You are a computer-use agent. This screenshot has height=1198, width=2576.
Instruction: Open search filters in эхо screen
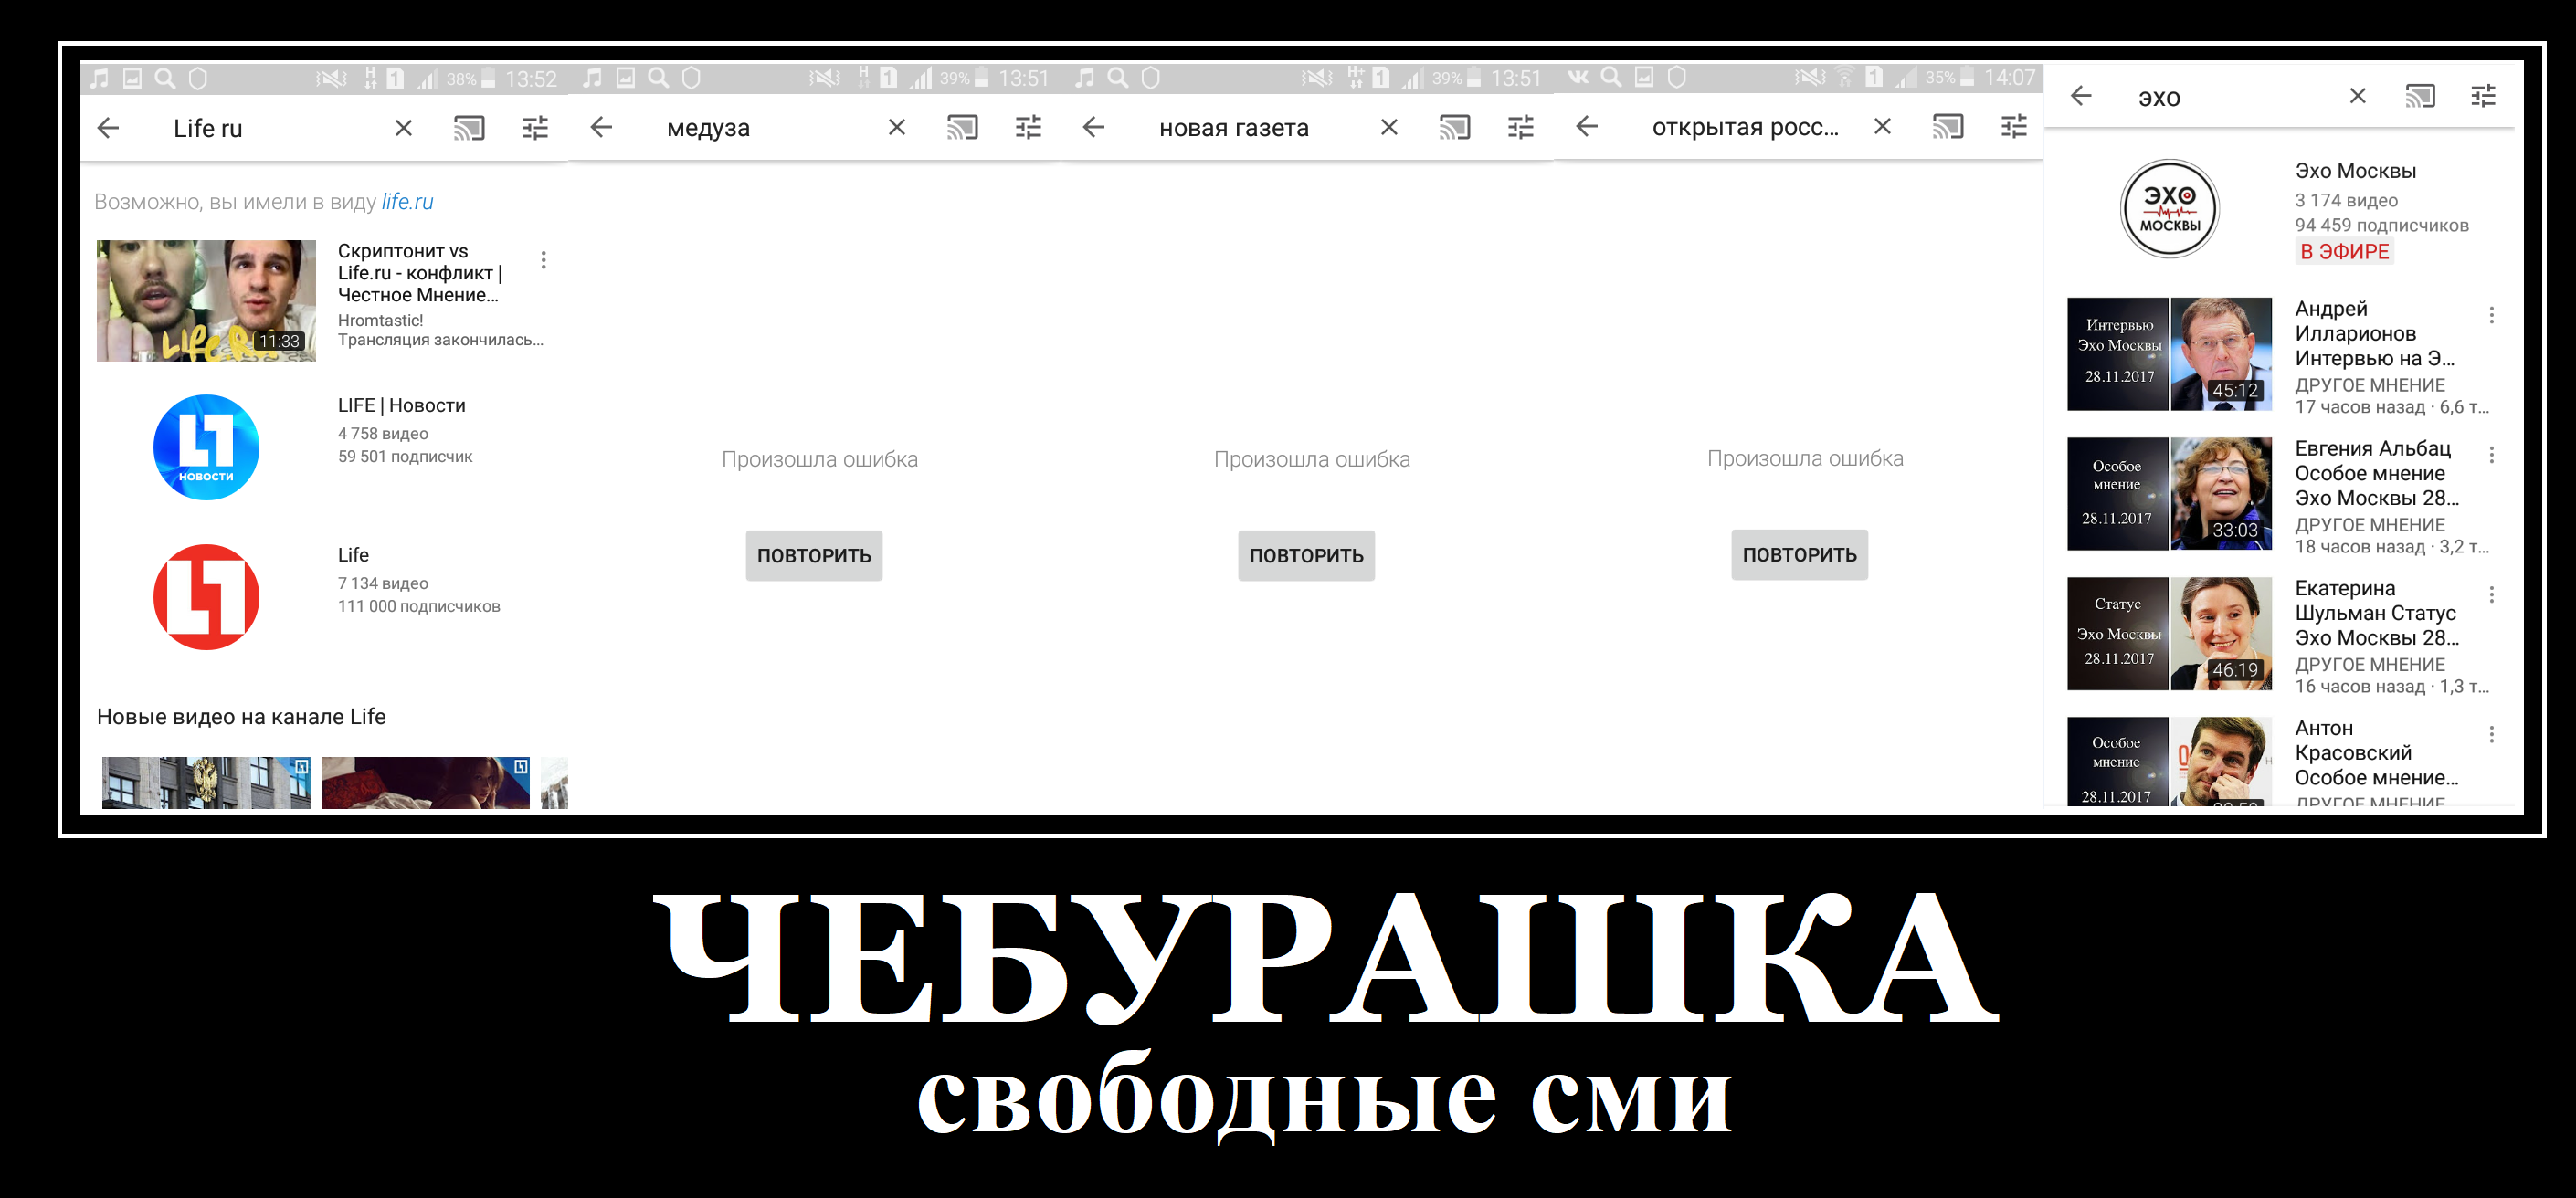pos(2484,96)
